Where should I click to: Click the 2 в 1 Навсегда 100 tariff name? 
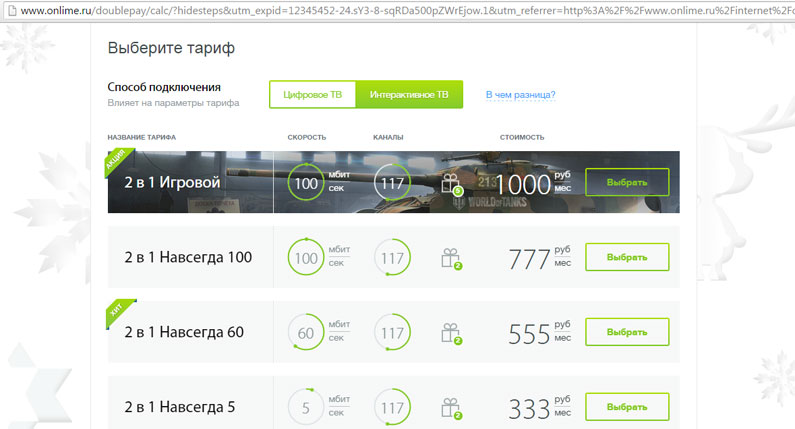[x=188, y=257]
